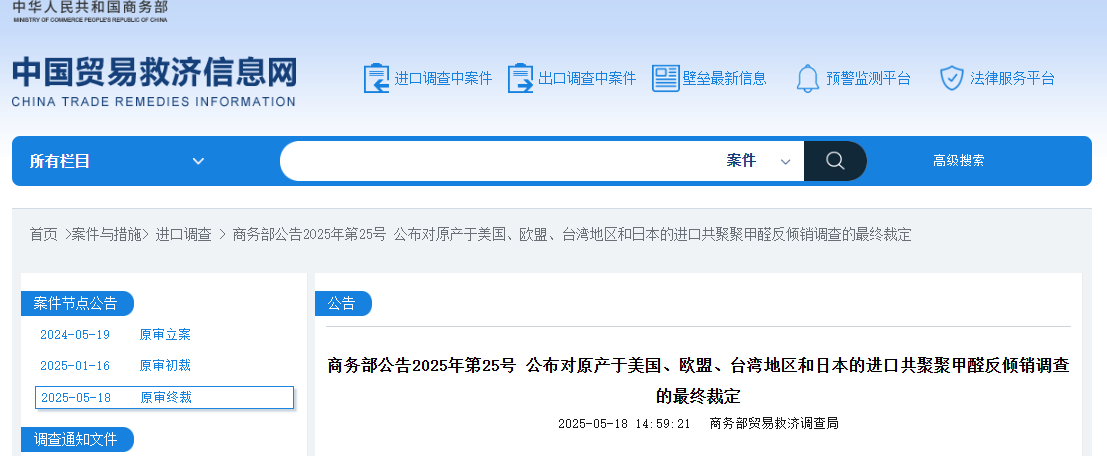The height and width of the screenshot is (456, 1107).
Task: Select the 调查通知文件 section tab
Action: point(77,440)
